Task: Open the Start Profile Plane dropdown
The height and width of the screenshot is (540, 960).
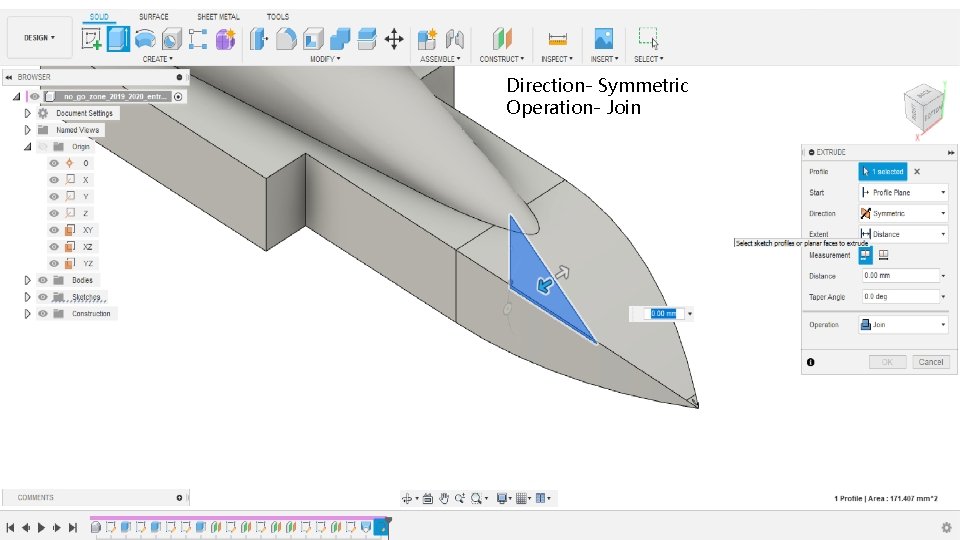Action: coord(904,192)
